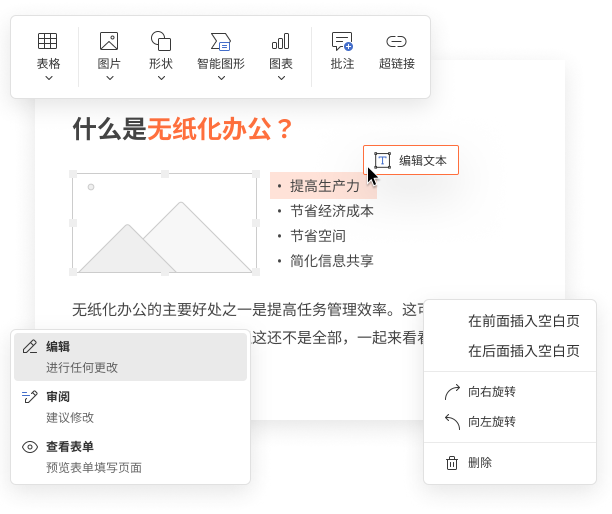
Task: Expand the 表格 dropdown chevron
Action: (49, 78)
